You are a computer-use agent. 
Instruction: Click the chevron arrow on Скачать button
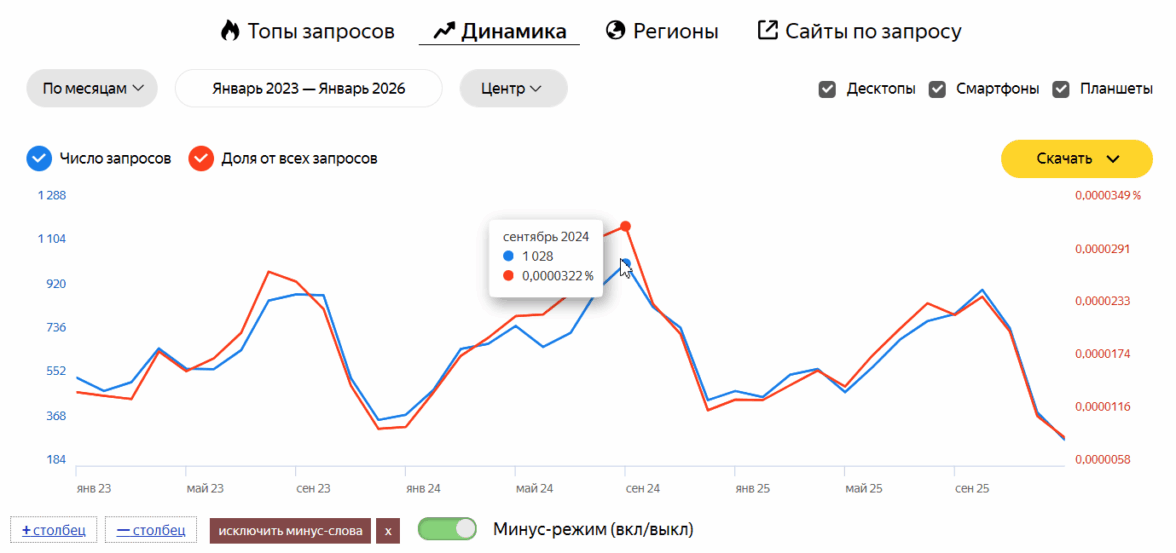tap(1114, 159)
